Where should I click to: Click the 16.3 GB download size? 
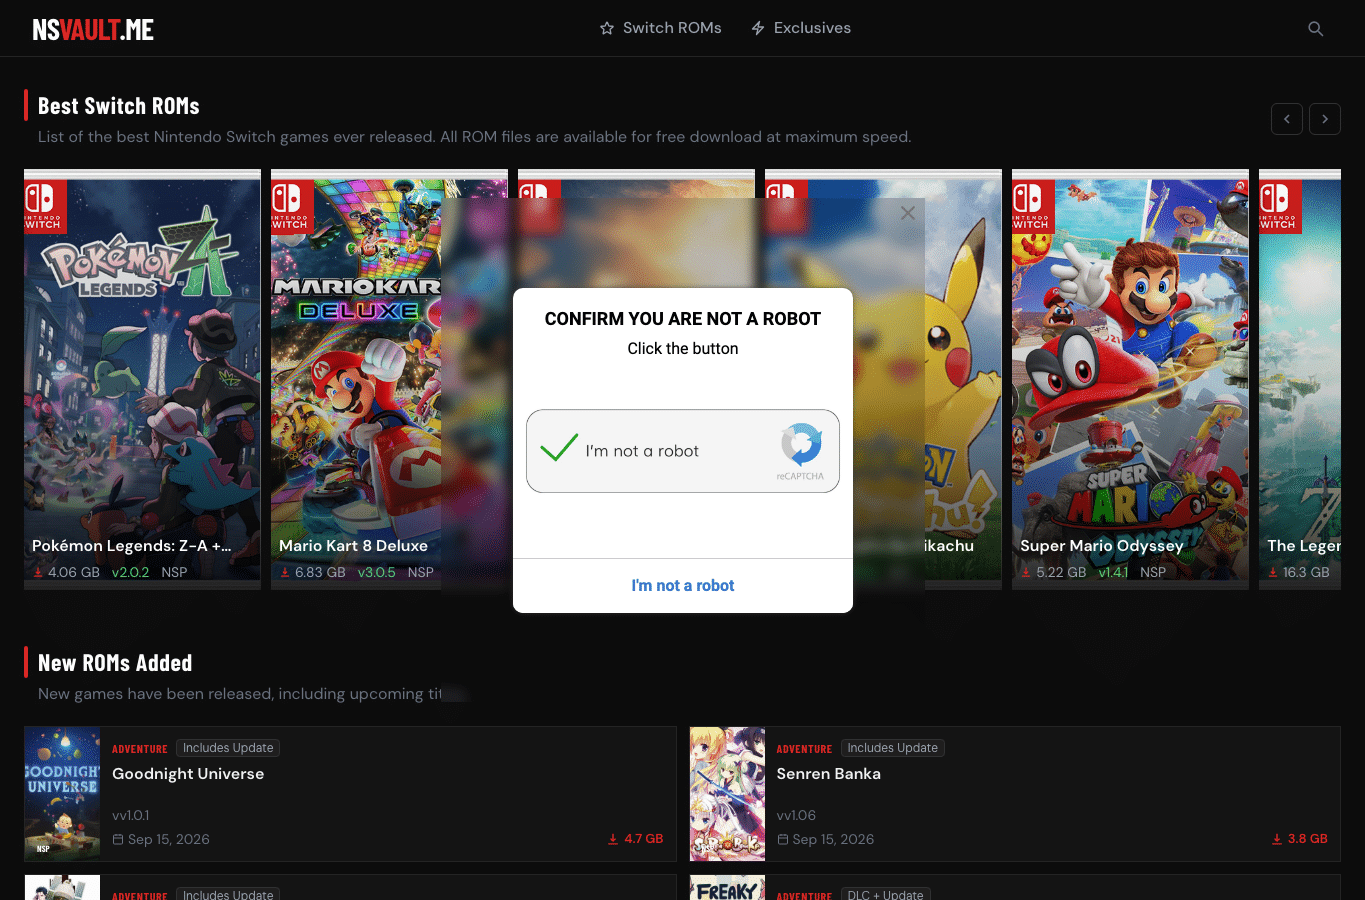click(1306, 573)
